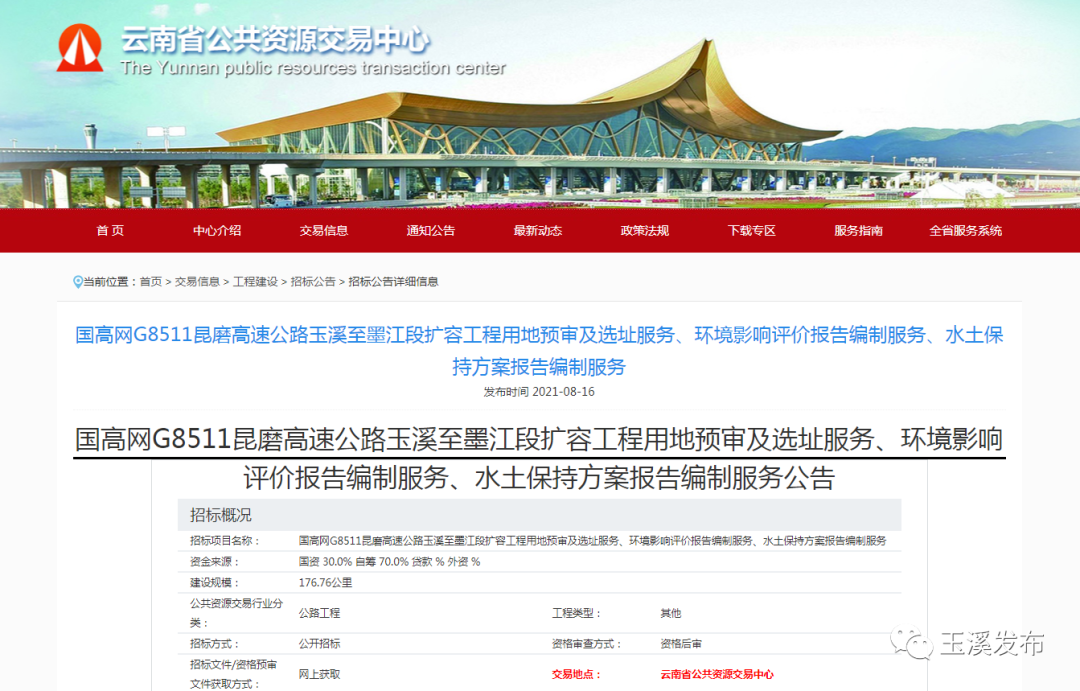Go to 交易信息 in the breadcrumb
Image resolution: width=1080 pixels, height=691 pixels.
(197, 281)
